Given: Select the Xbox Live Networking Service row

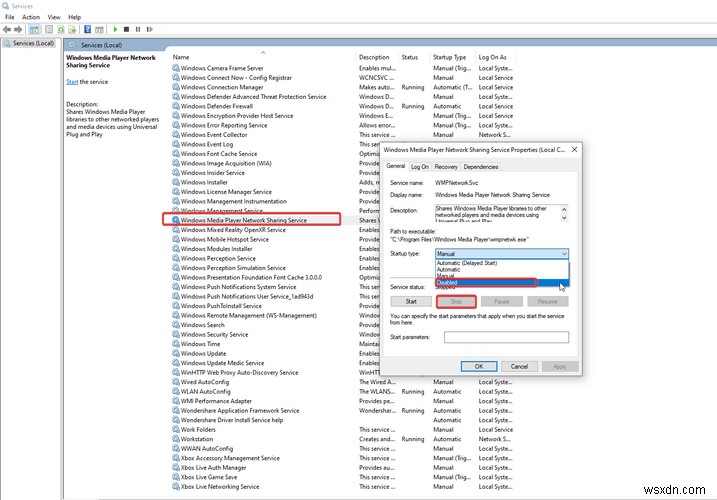Looking at the screenshot, I should [x=343, y=487].
